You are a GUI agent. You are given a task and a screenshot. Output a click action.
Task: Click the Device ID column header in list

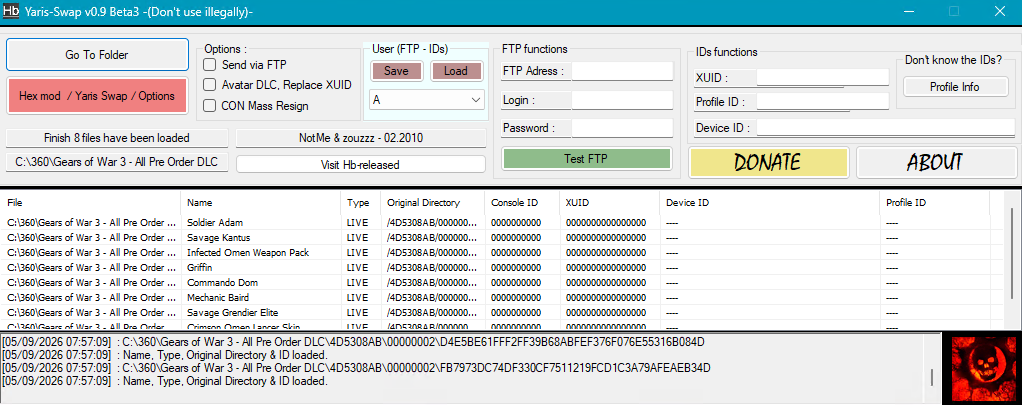pyautogui.click(x=769, y=203)
